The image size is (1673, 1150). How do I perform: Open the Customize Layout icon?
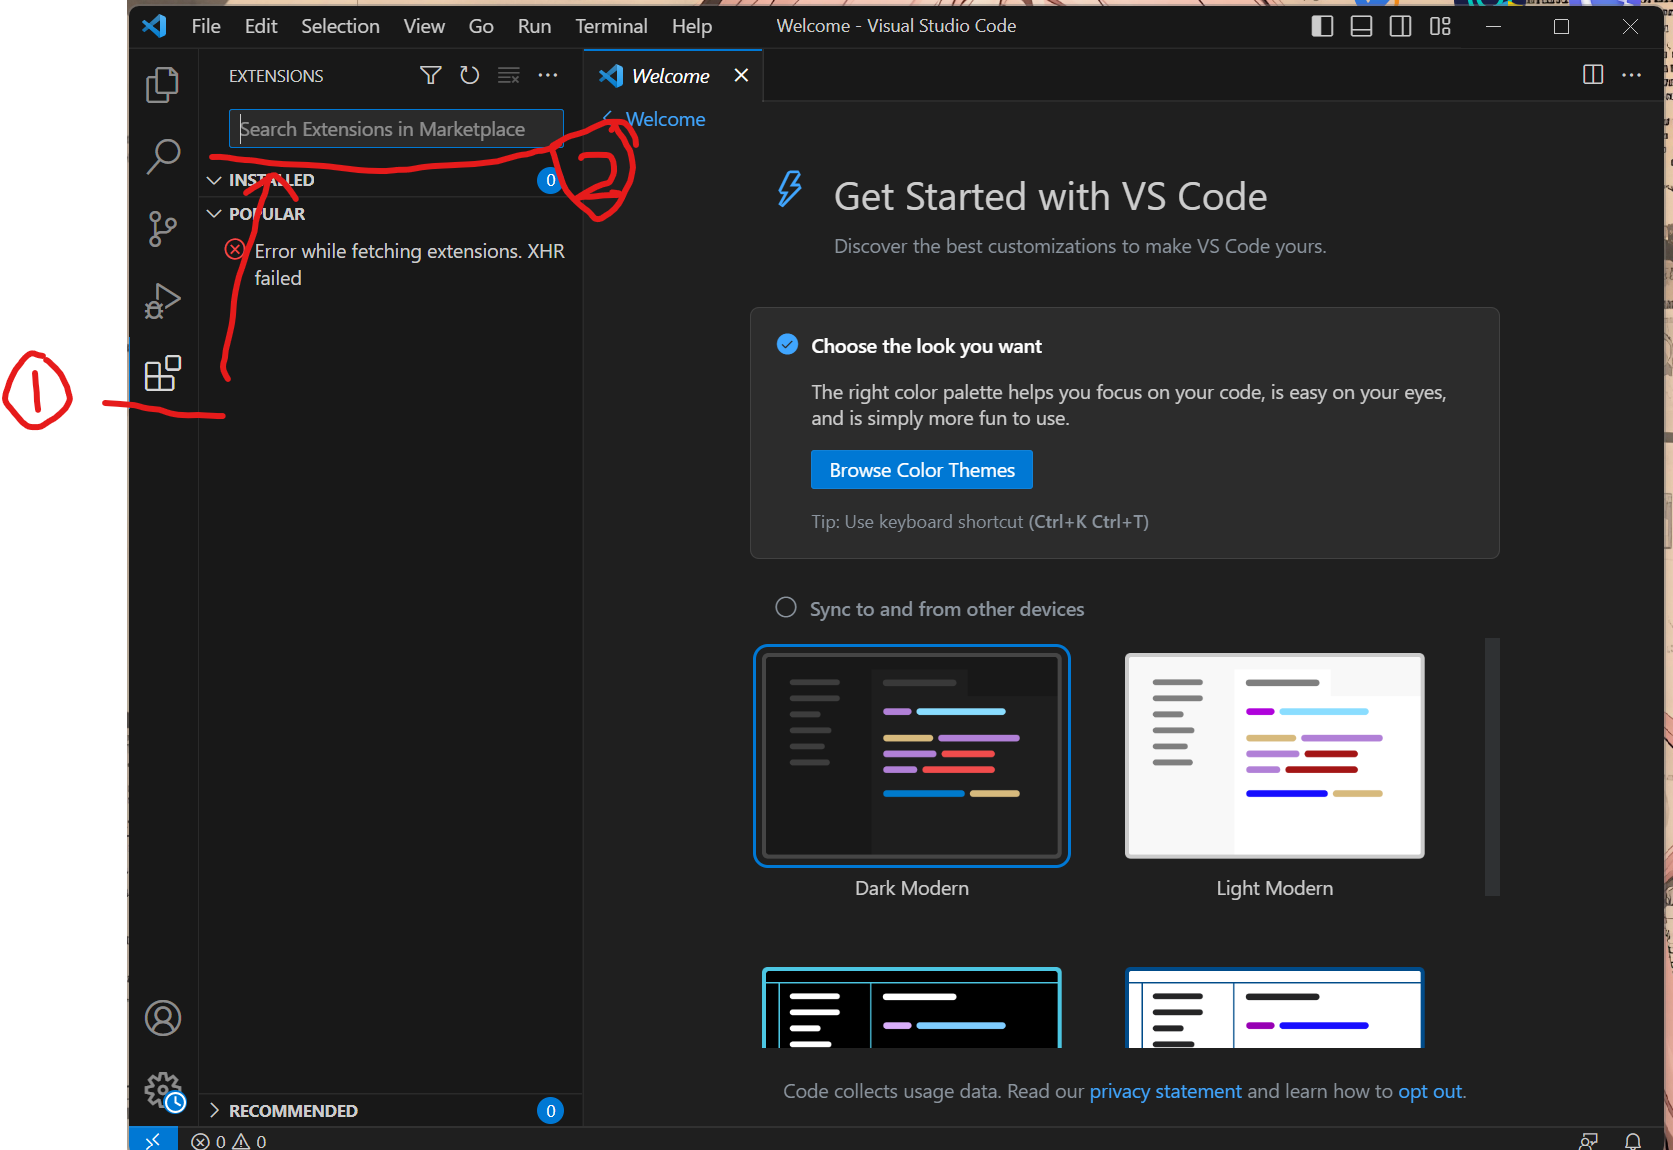1440,26
